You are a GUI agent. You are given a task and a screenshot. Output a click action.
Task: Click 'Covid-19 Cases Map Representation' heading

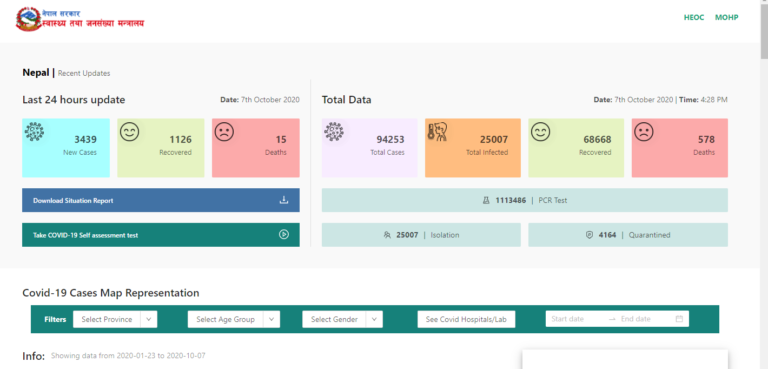111,293
